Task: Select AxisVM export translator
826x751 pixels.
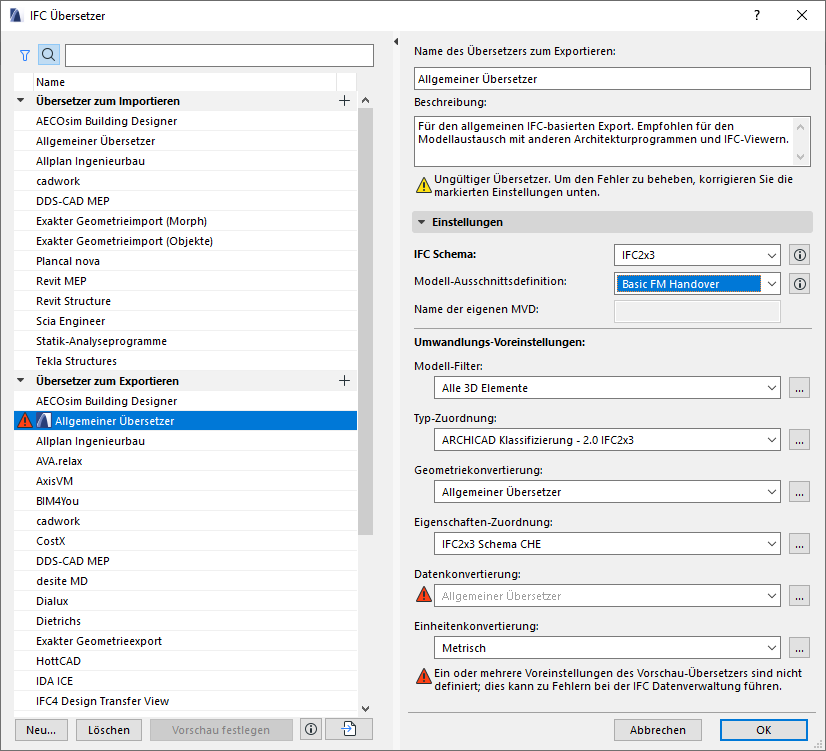Action: click(x=185, y=481)
